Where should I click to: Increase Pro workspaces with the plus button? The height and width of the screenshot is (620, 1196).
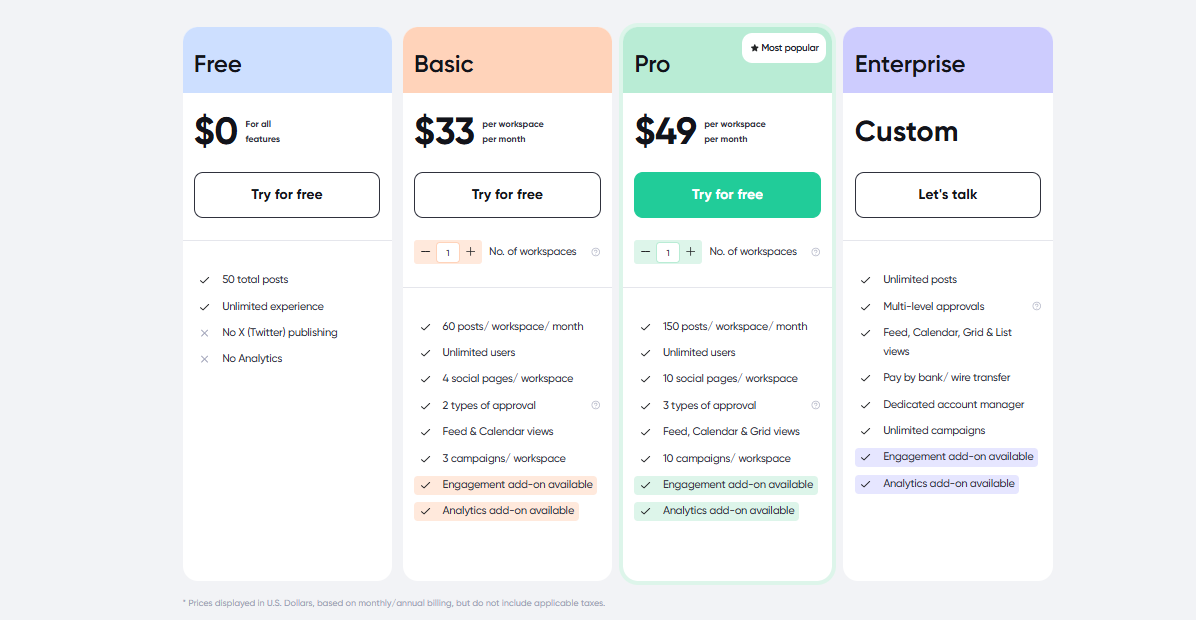tap(690, 252)
